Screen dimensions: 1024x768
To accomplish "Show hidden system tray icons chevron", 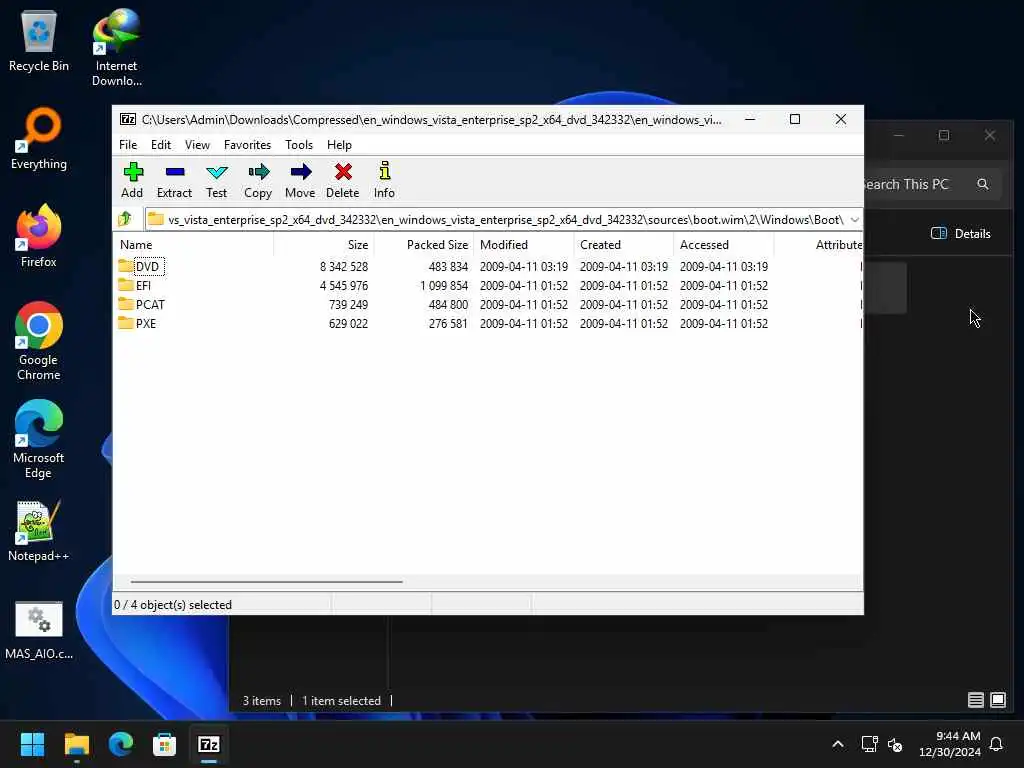I will click(838, 744).
